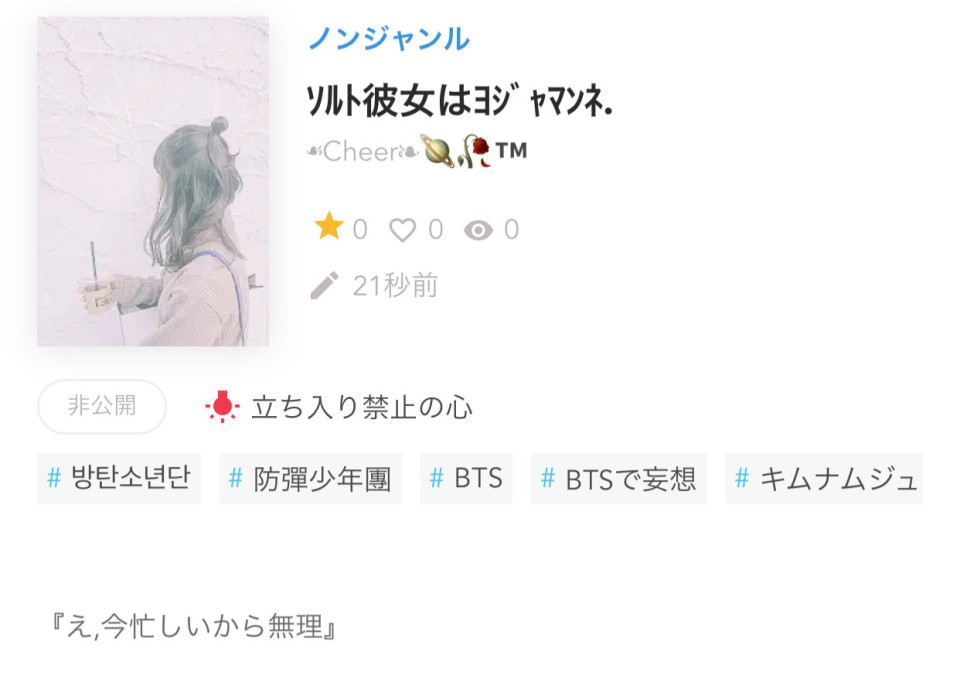Screen dimensions: 960x682
Task: Click the TM symbol beside author name
Action: pyautogui.click(x=511, y=150)
